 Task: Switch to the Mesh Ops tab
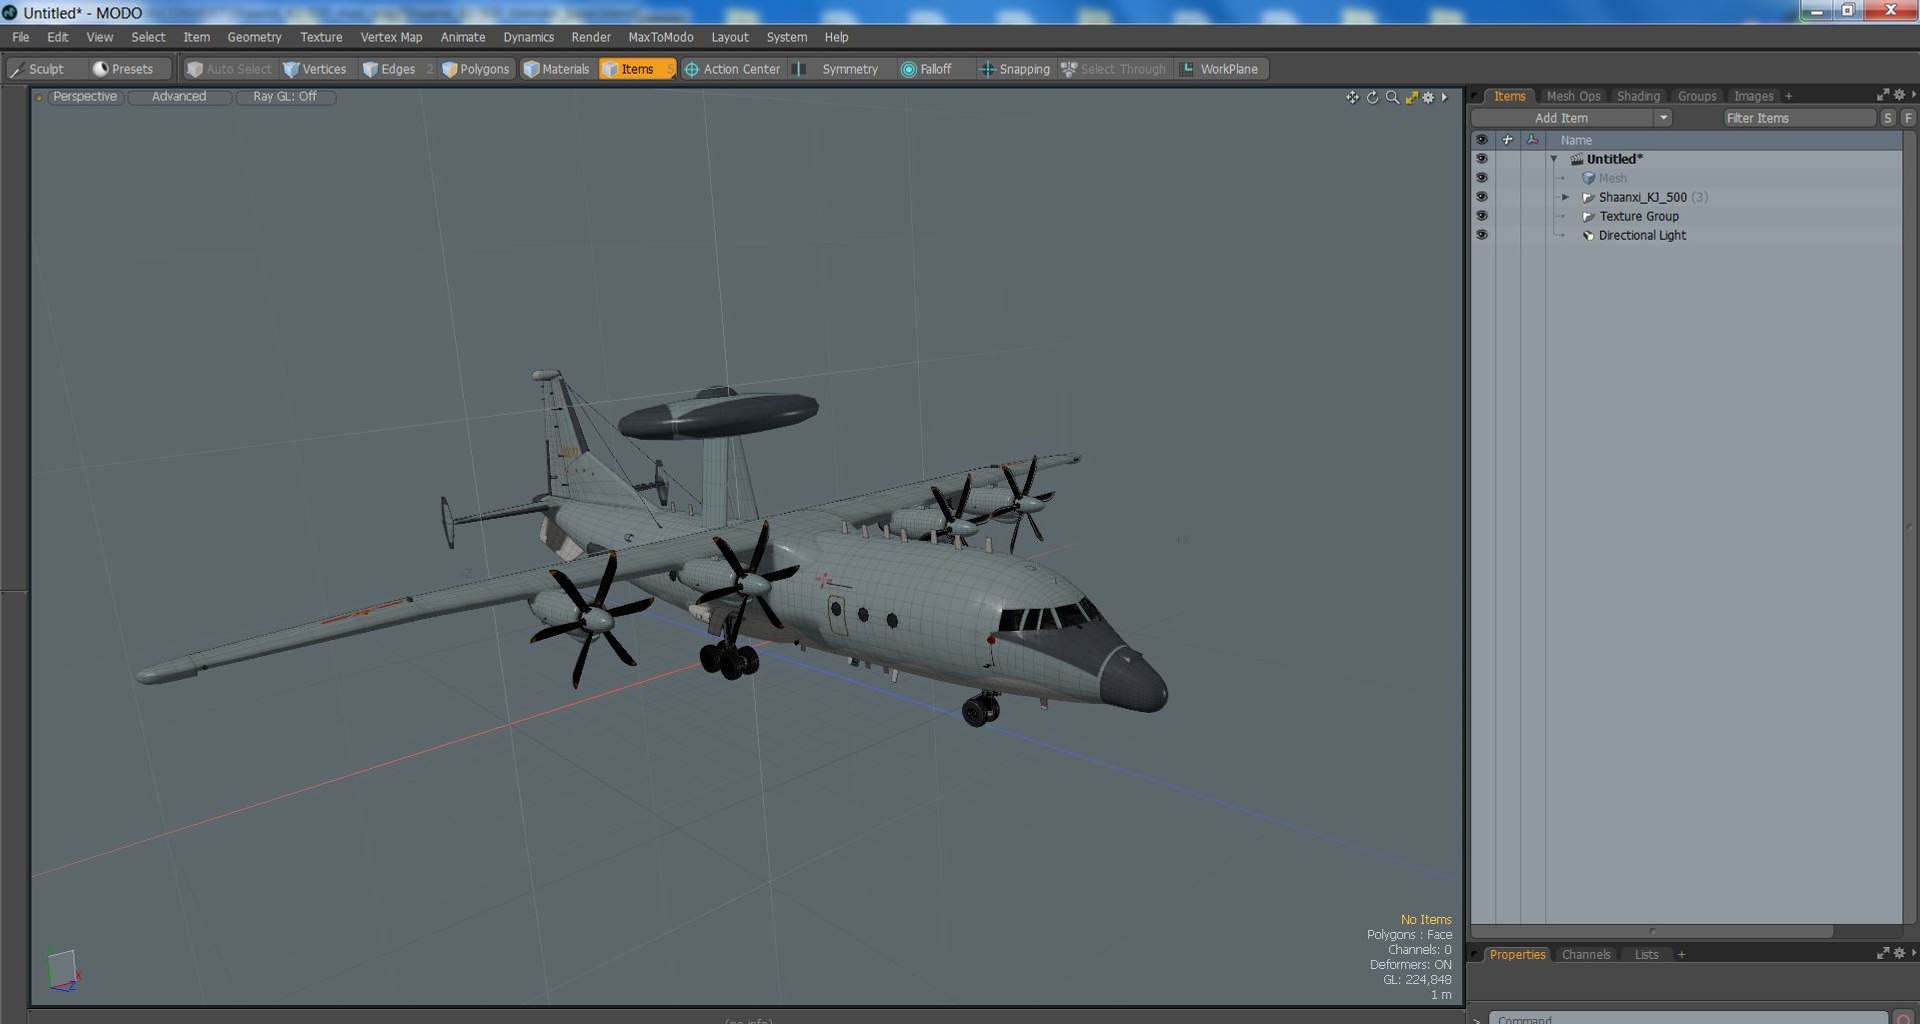coord(1573,96)
